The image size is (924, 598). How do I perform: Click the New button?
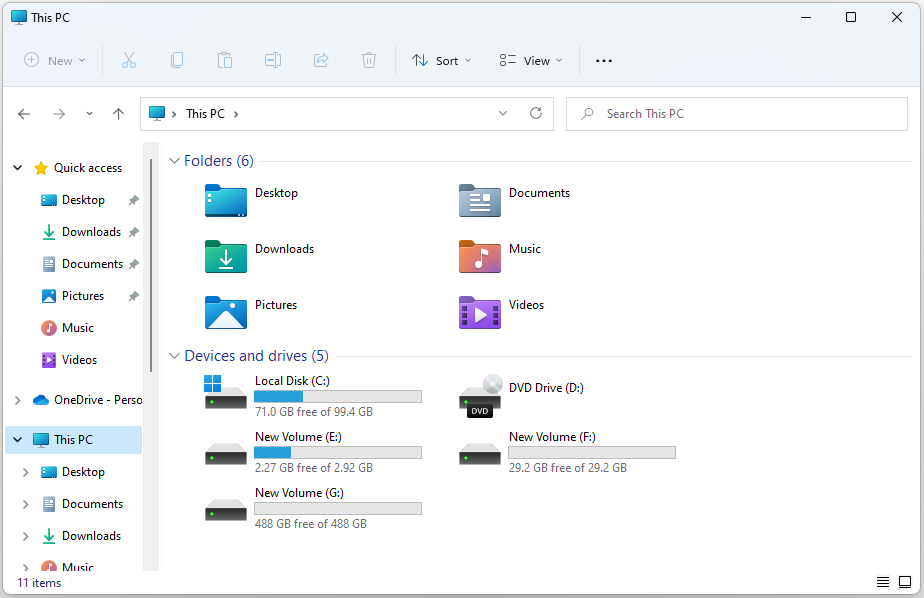pos(54,60)
